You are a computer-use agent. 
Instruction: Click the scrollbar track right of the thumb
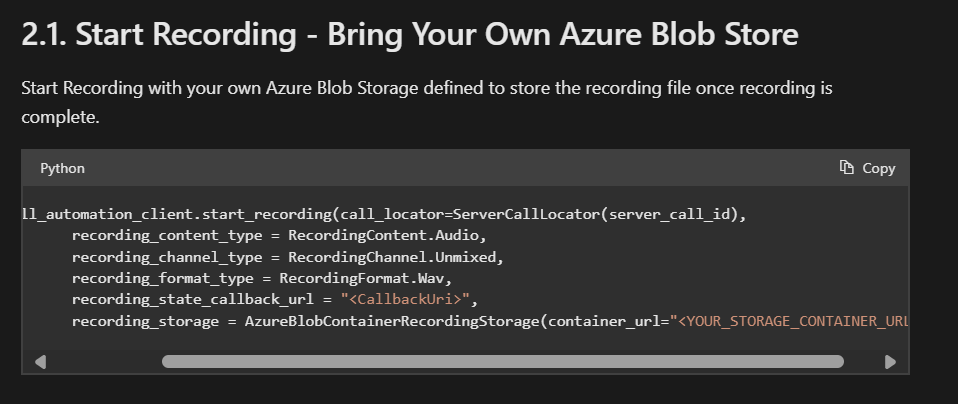[x=863, y=362]
